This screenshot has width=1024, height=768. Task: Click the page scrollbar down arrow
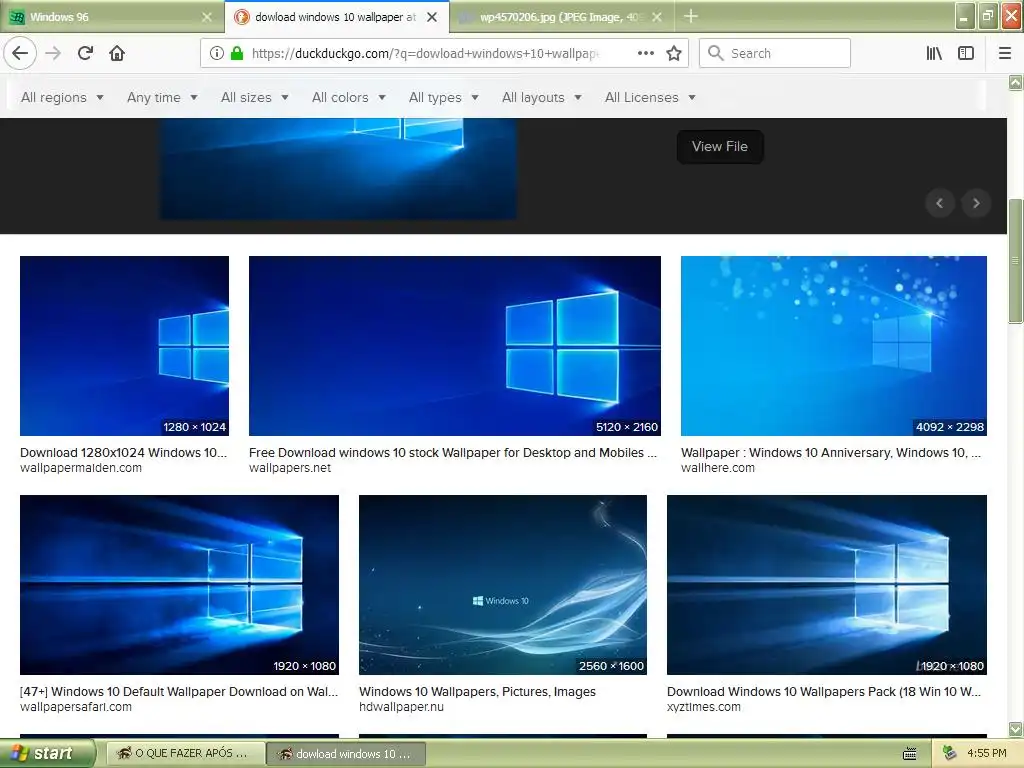click(1016, 729)
